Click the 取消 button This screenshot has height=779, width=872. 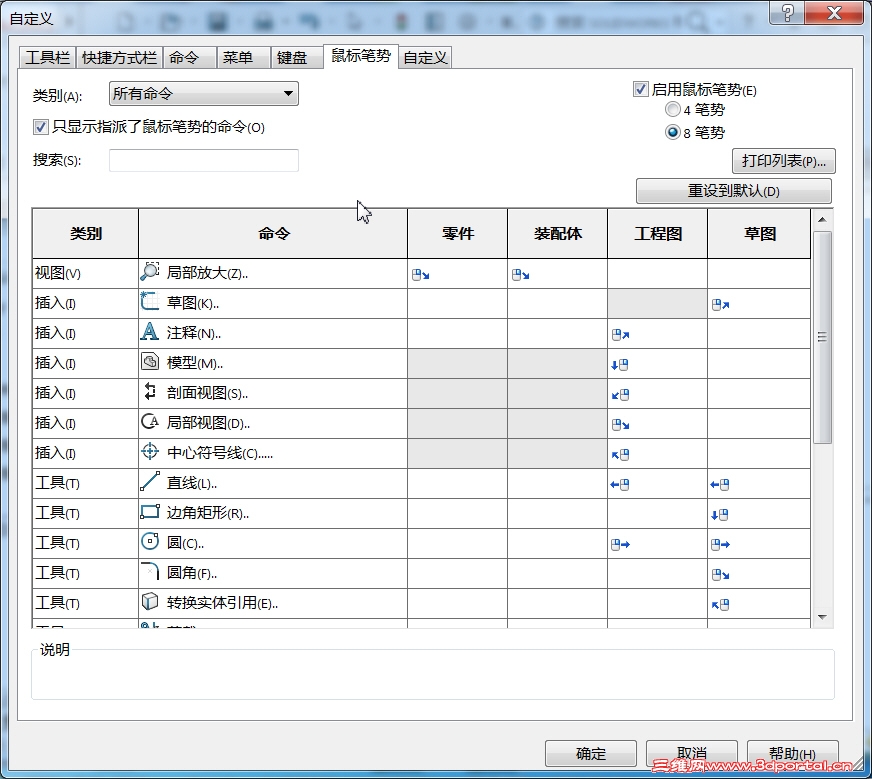click(x=691, y=753)
